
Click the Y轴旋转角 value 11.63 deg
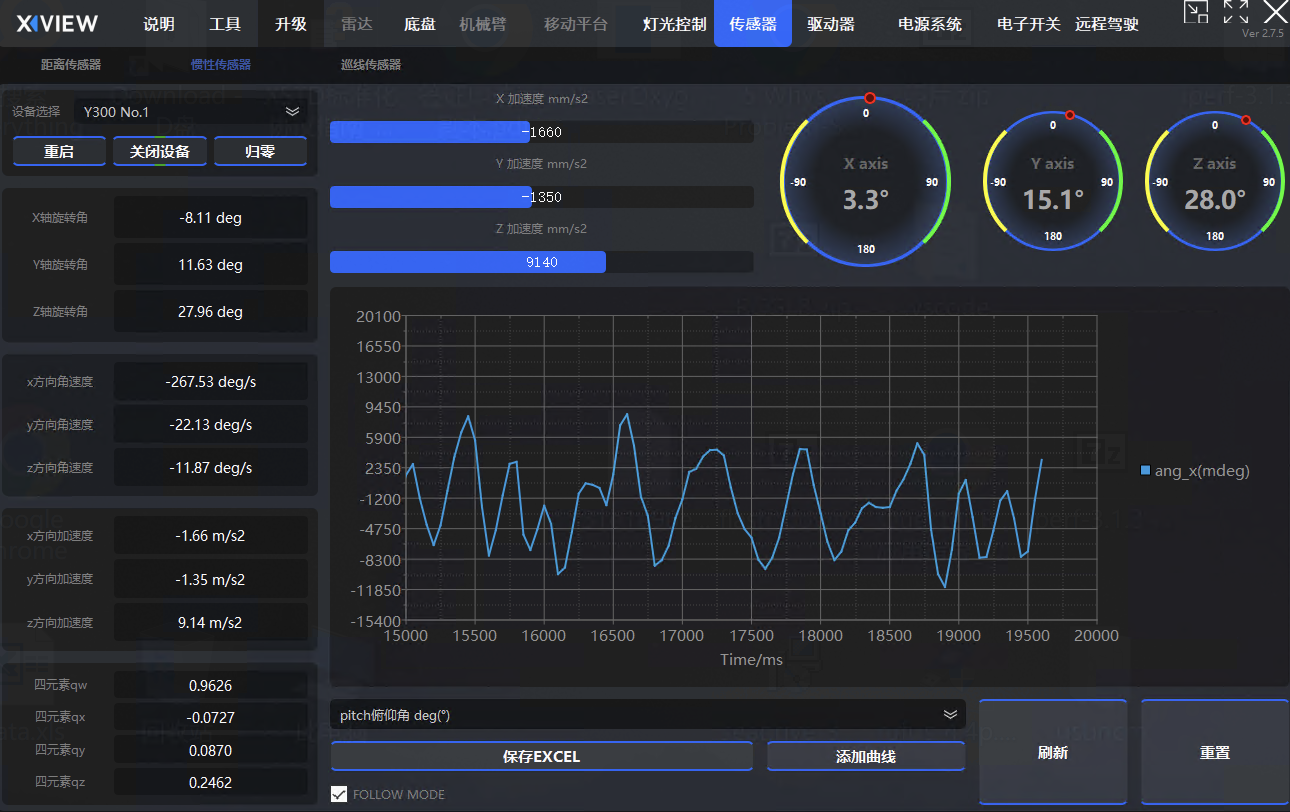coord(210,265)
